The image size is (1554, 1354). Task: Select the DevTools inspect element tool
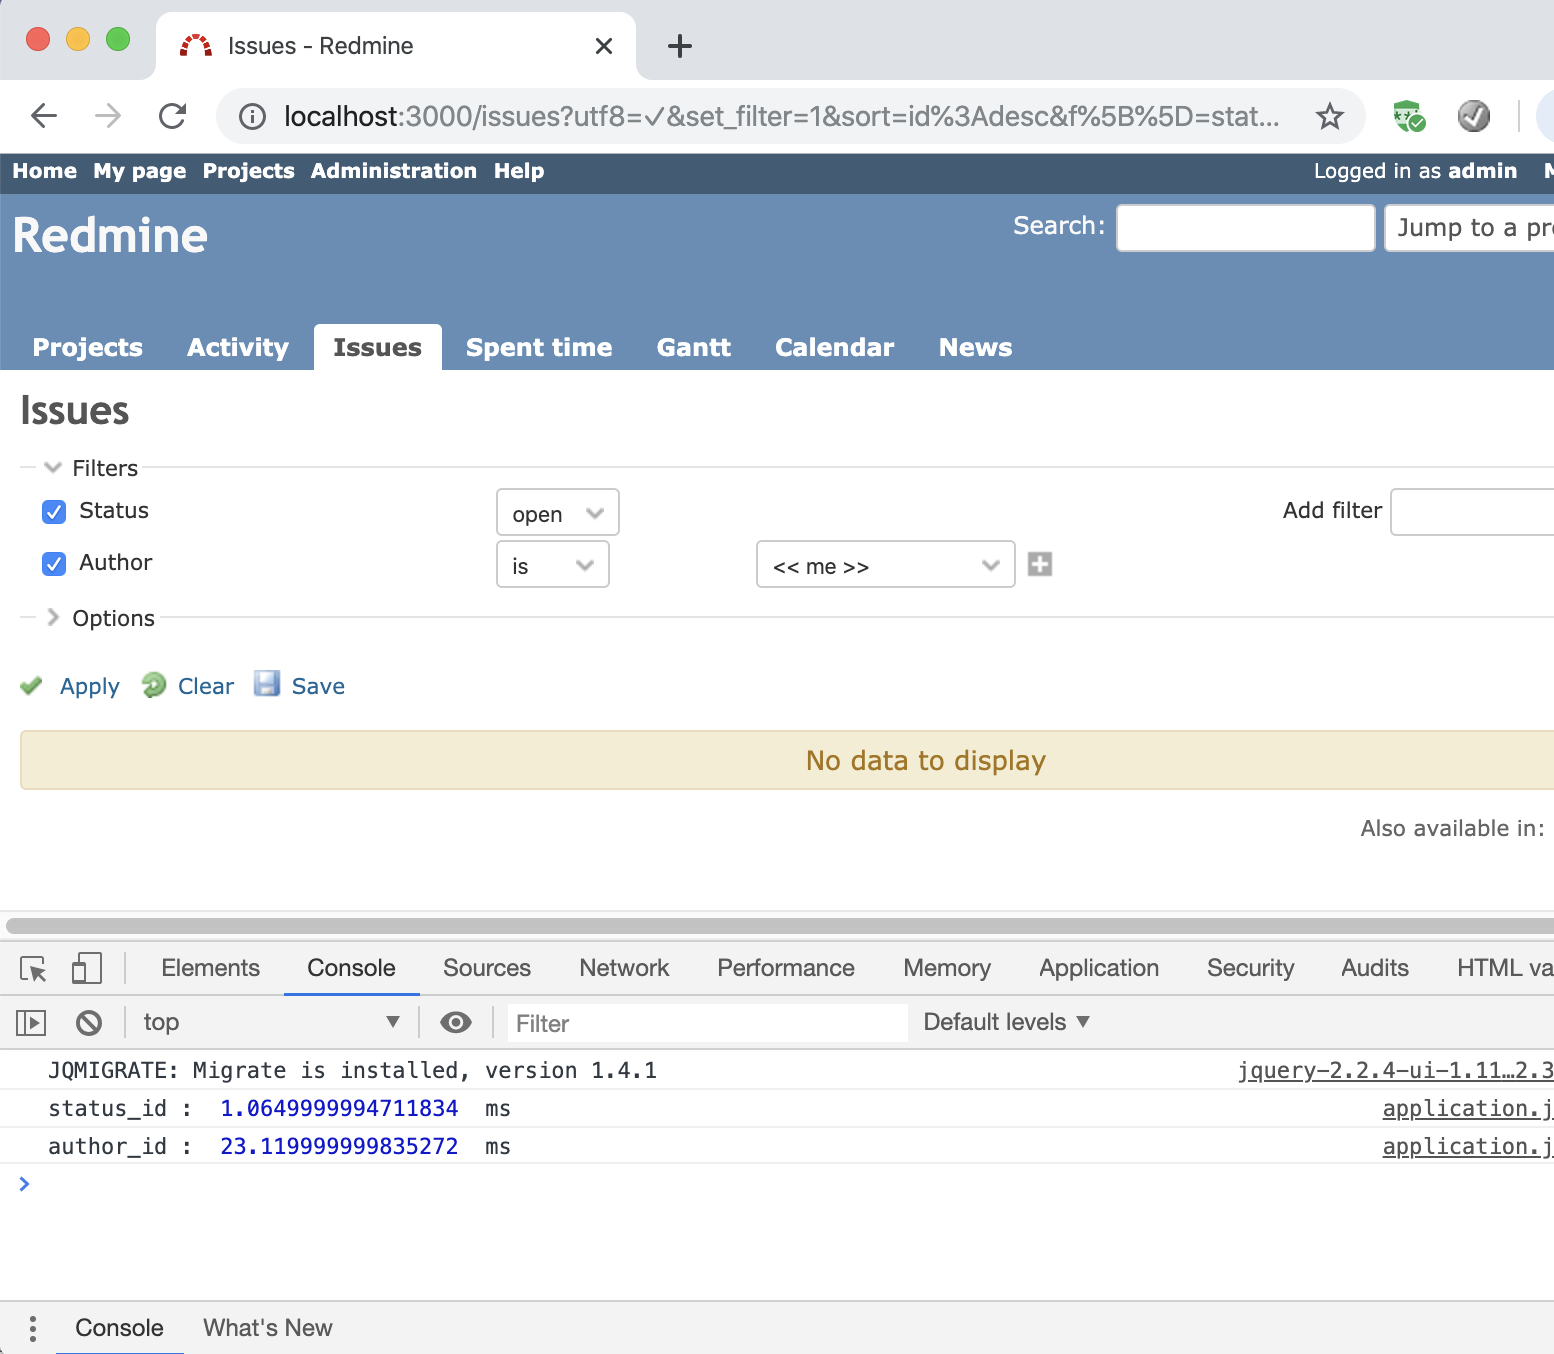[x=33, y=968]
